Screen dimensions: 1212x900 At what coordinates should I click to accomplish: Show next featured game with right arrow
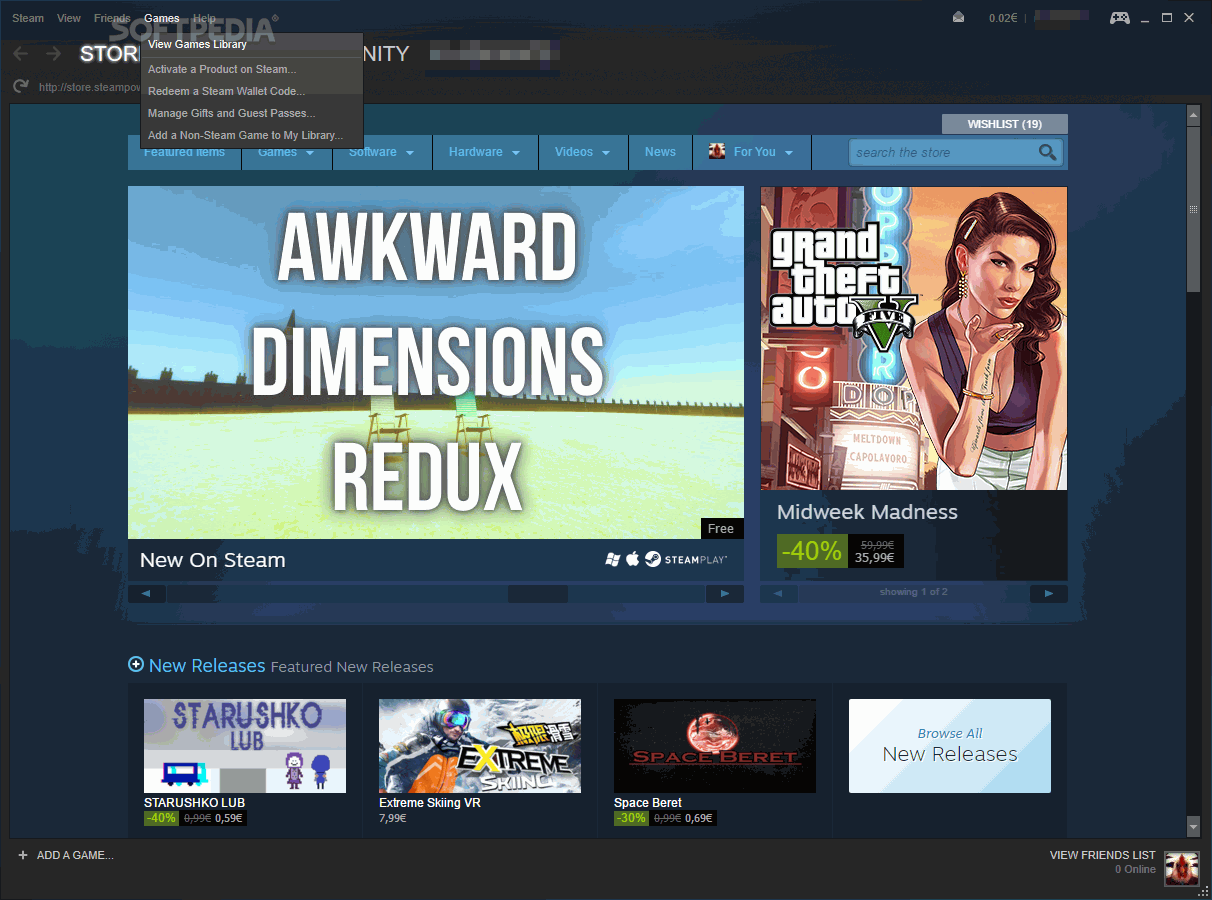click(x=725, y=594)
